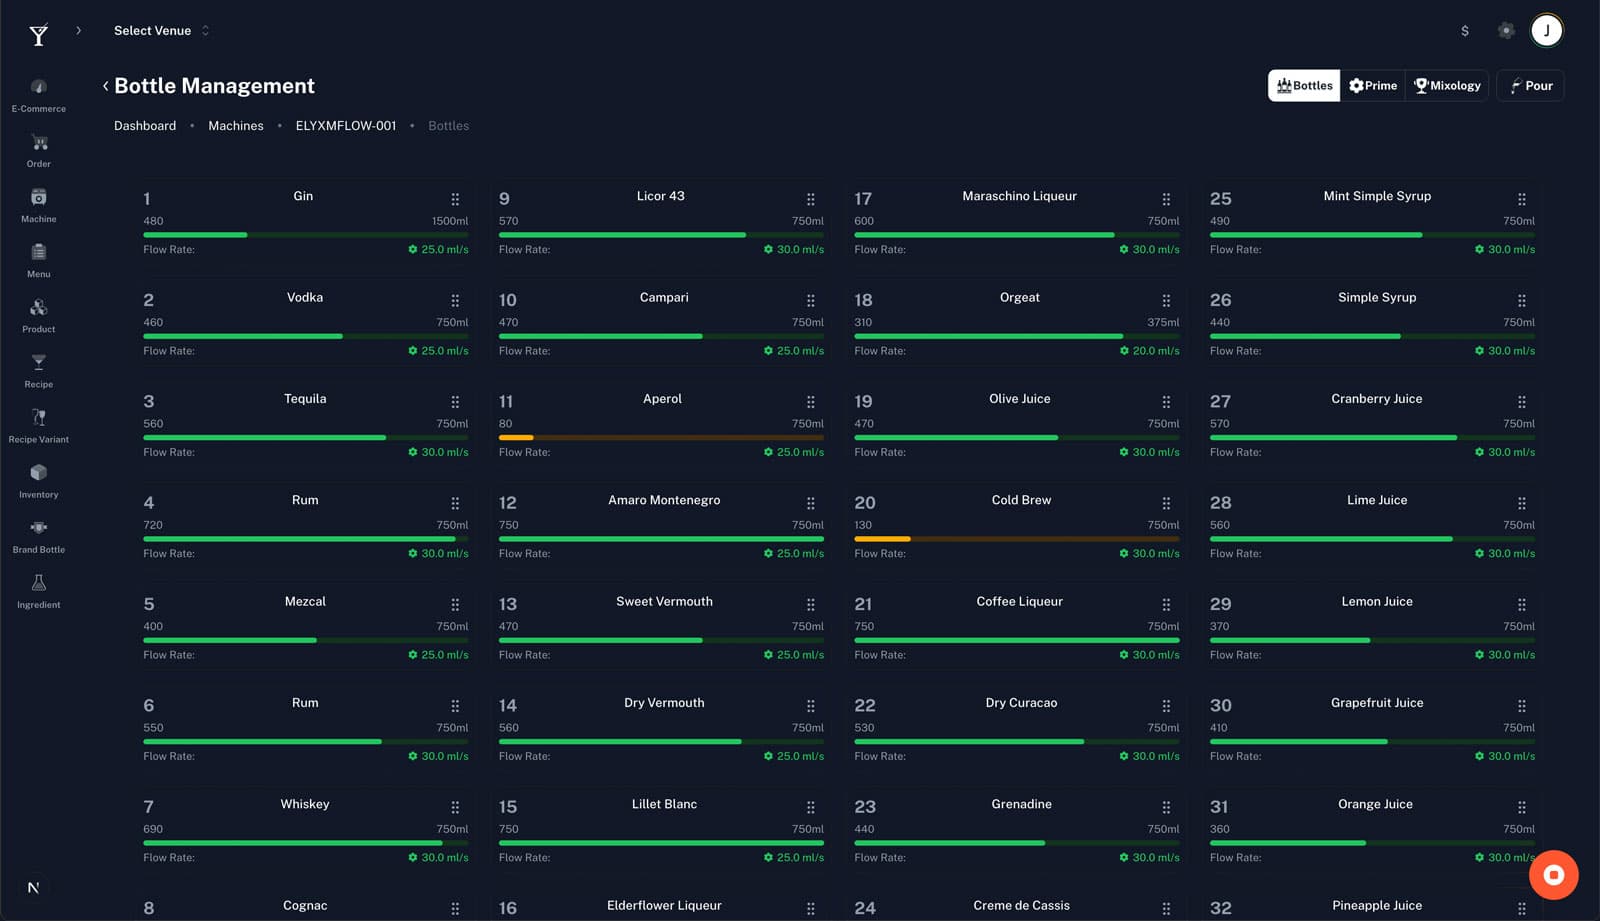Image resolution: width=1600 pixels, height=921 pixels.
Task: Open the J user profile avatar
Action: point(1546,30)
